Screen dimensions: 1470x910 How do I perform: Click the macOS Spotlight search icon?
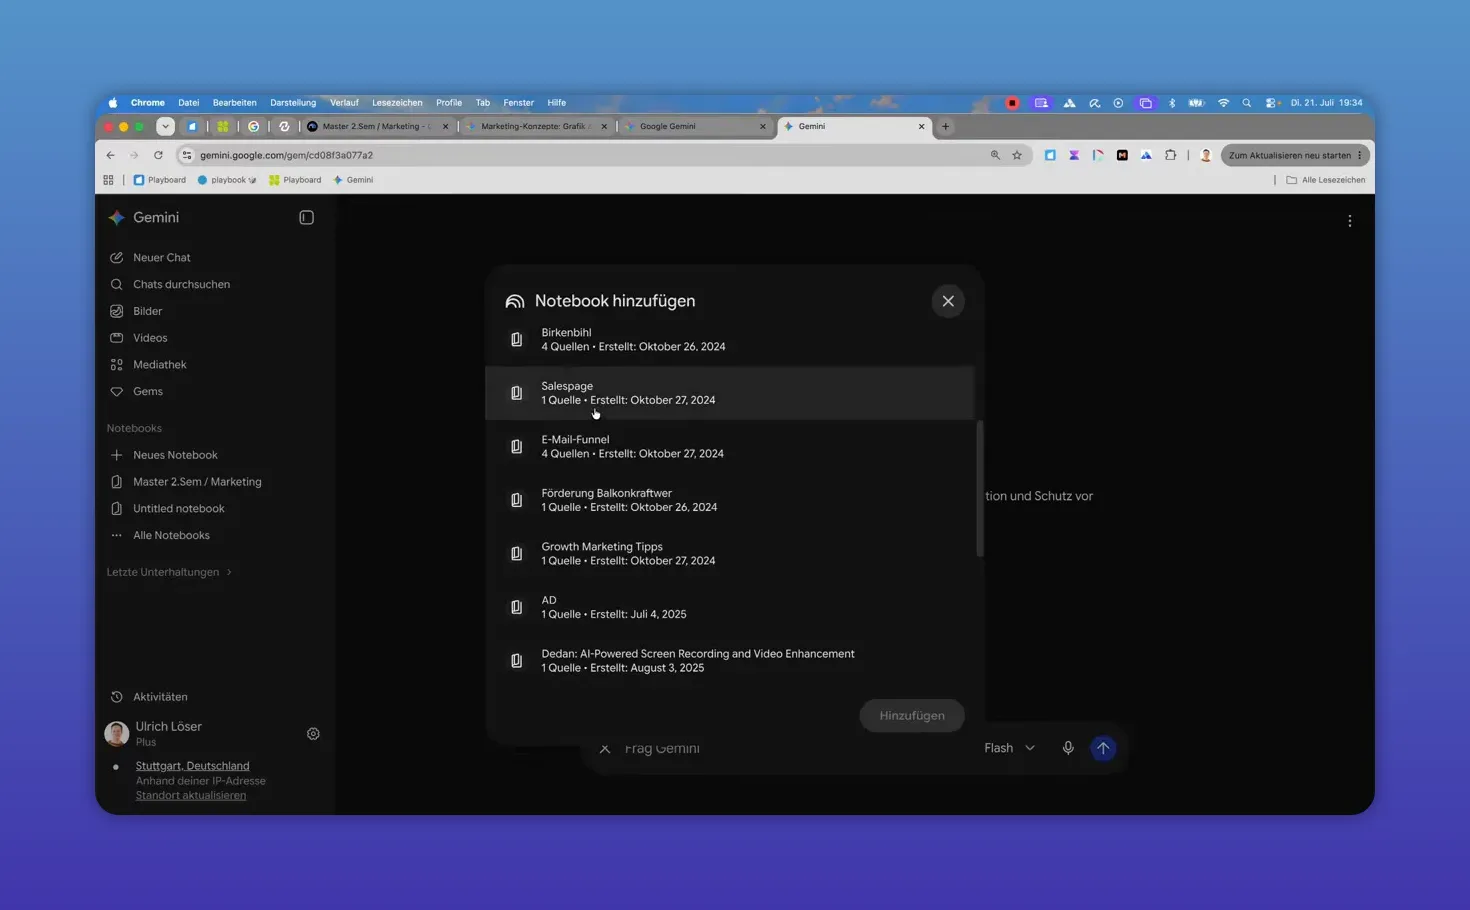[x=1246, y=103]
